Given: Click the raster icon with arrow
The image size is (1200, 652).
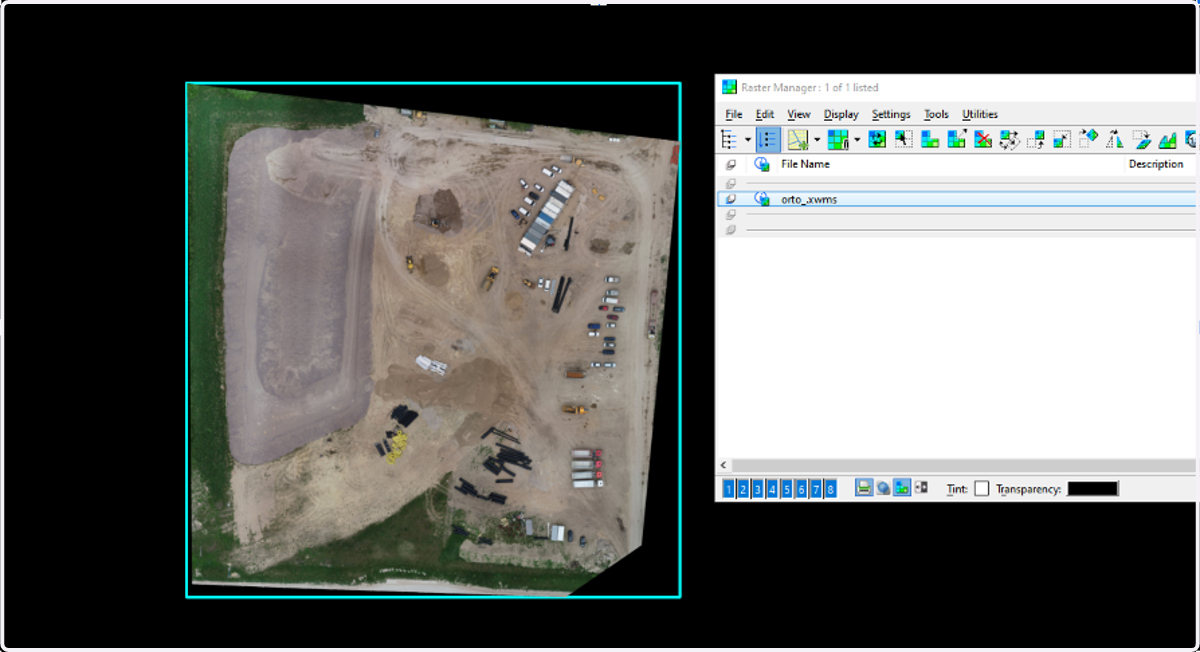Looking at the screenshot, I should 956,140.
